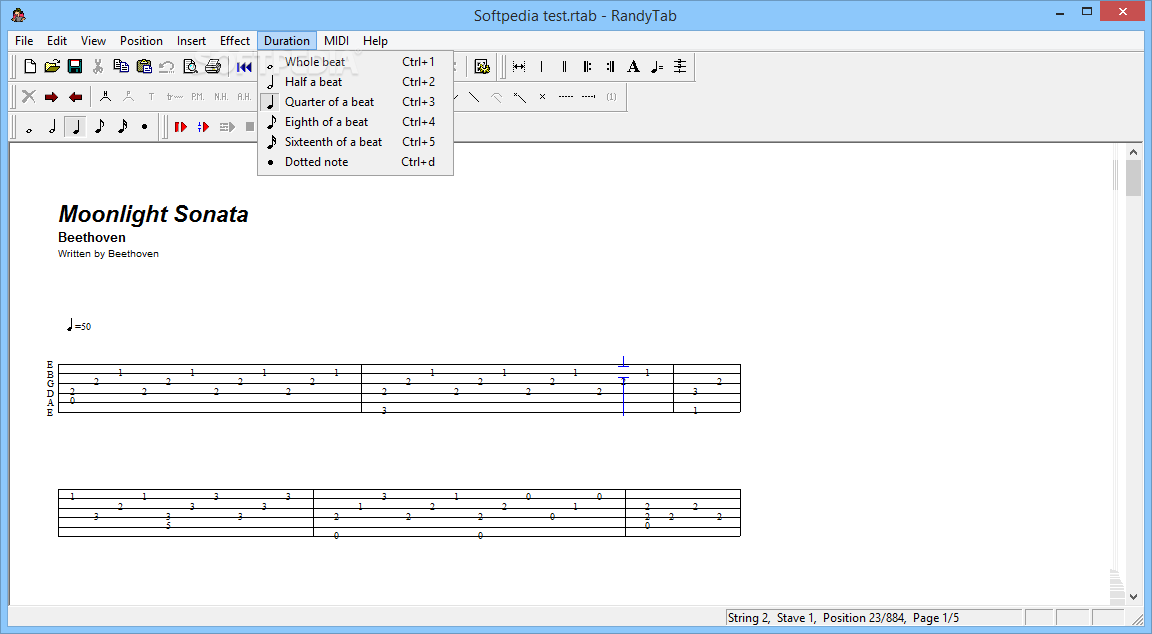Choose Quarter of a beat menu entry
This screenshot has height=634, width=1152.
[x=356, y=101]
